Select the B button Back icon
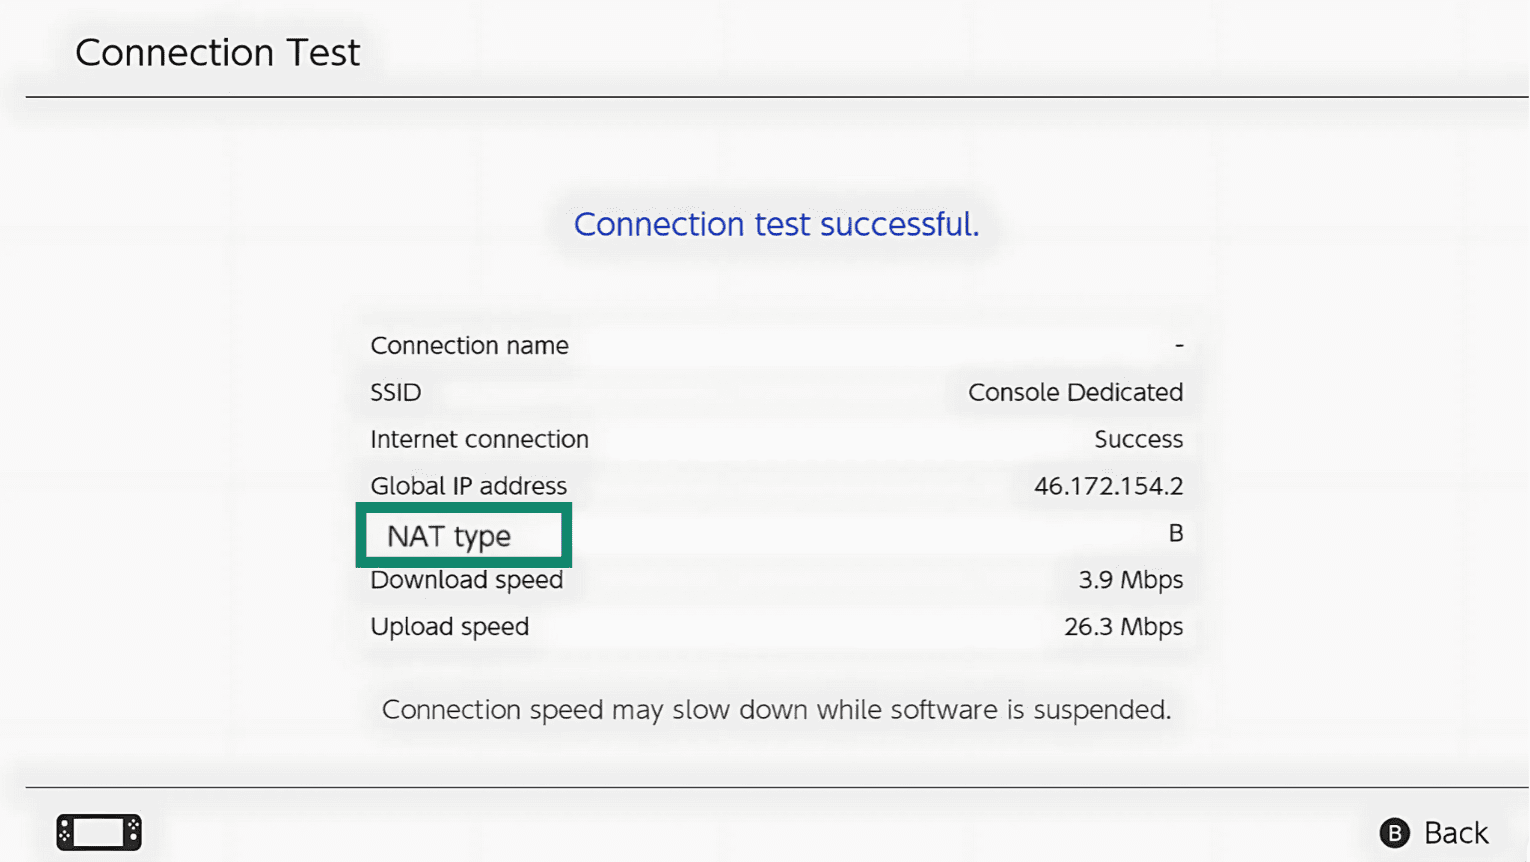Image resolution: width=1530 pixels, height=862 pixels. click(1396, 832)
